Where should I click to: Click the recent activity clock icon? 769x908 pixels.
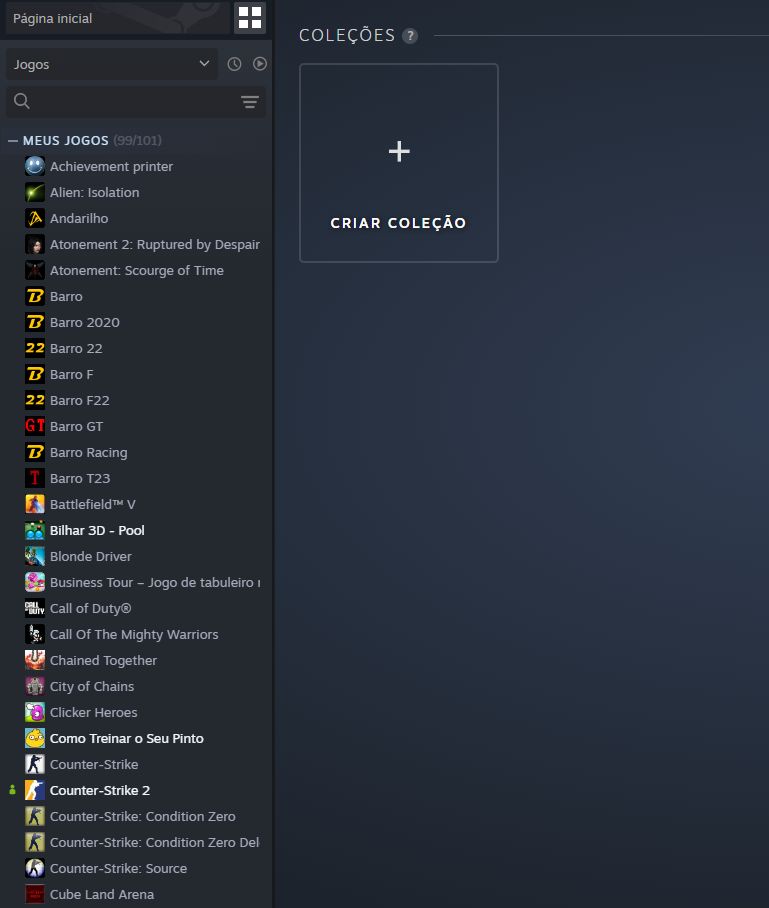pos(234,64)
